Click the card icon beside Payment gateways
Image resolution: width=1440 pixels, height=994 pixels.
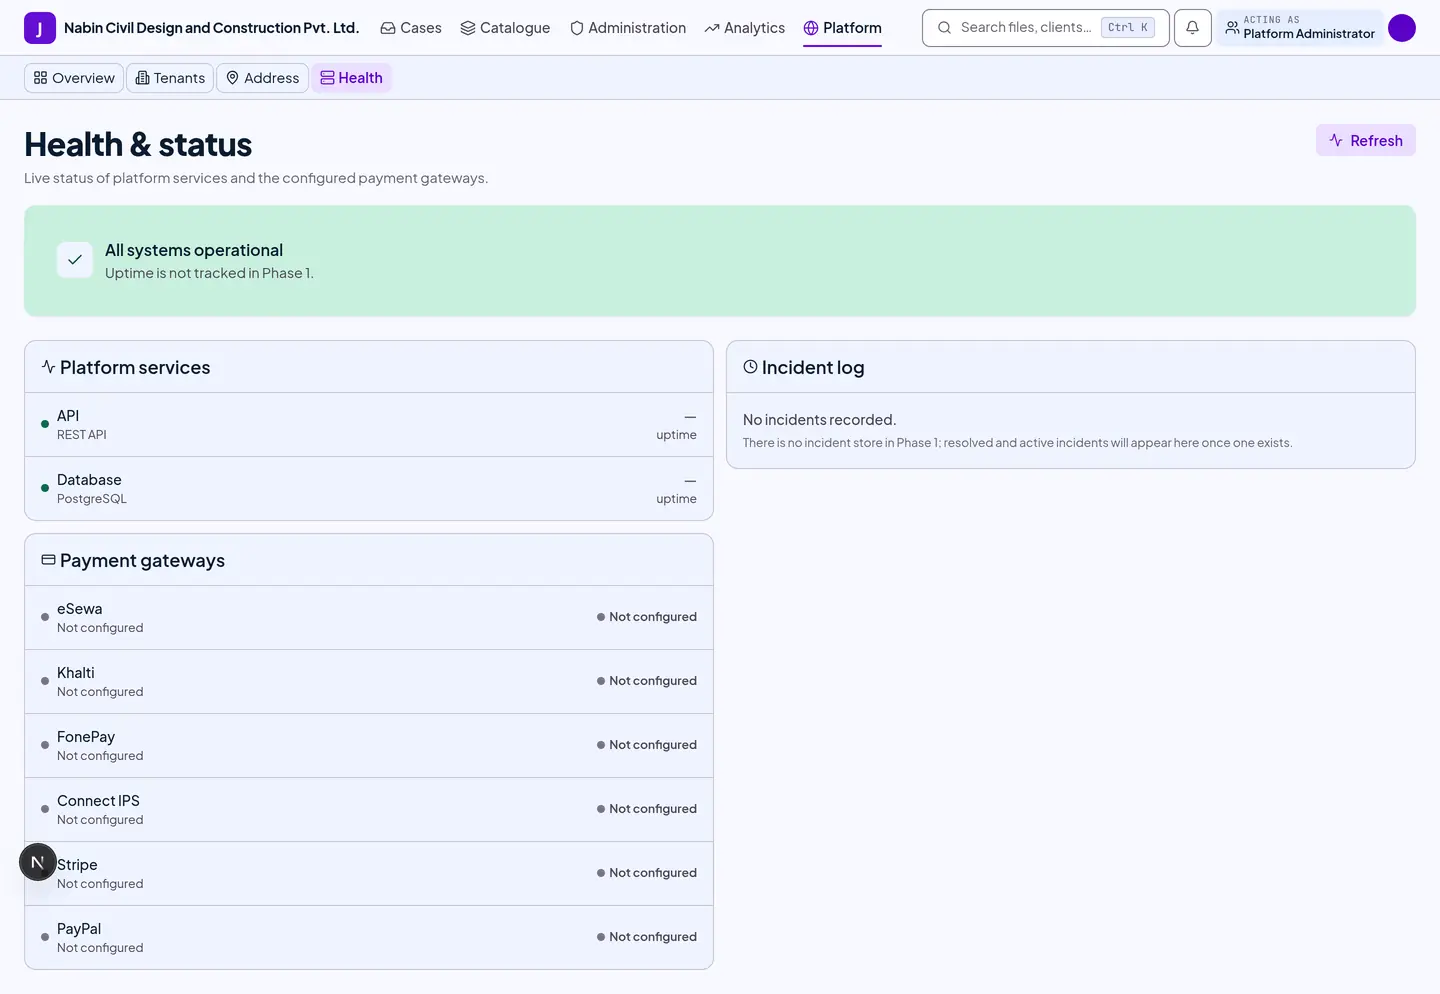point(48,560)
